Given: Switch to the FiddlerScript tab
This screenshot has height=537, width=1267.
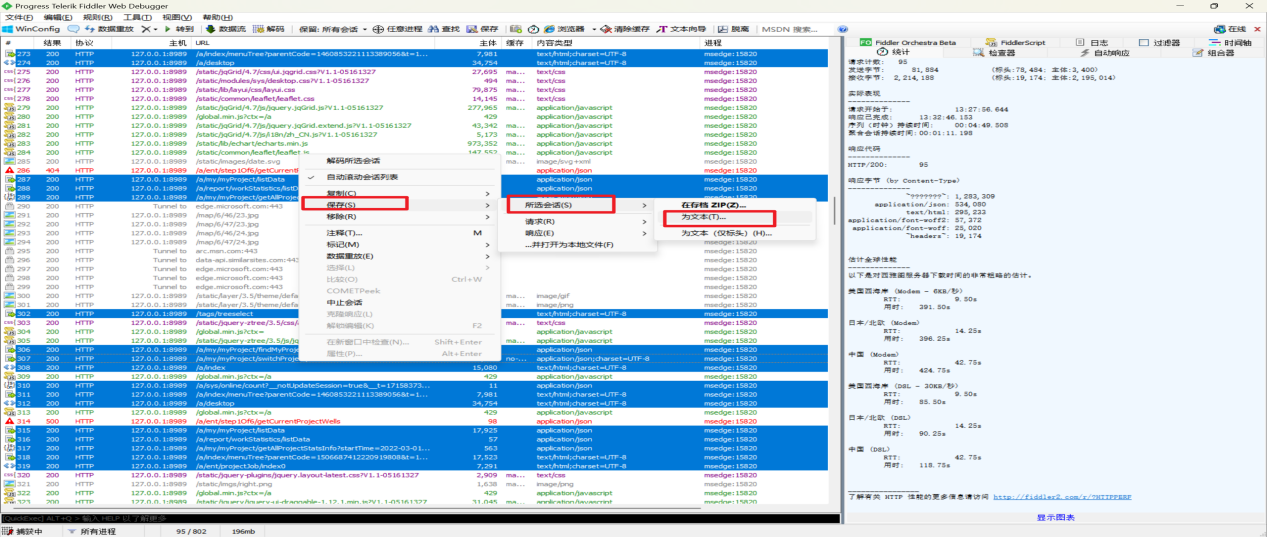Looking at the screenshot, I should pyautogui.click(x=1015, y=42).
